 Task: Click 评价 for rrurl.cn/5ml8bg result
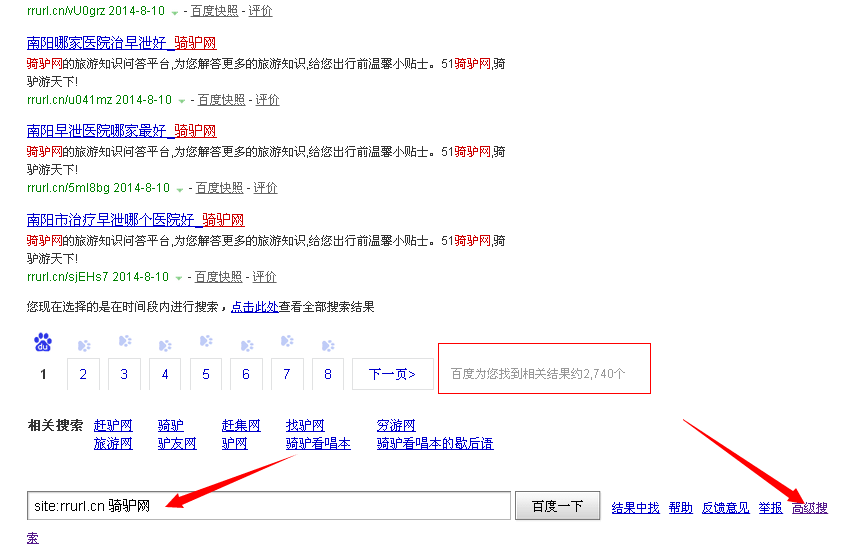click(265, 188)
